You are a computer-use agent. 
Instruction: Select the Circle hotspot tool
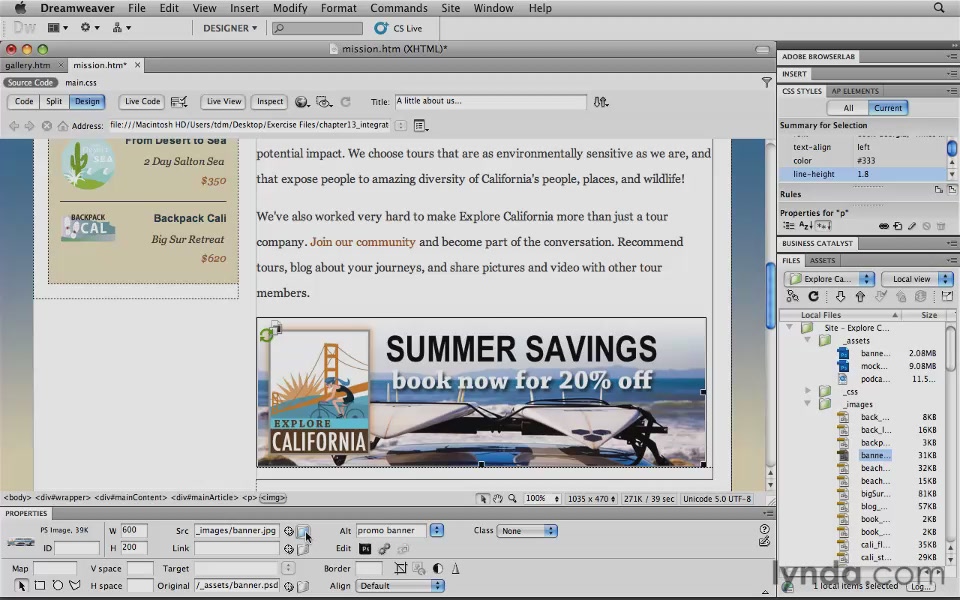click(58, 585)
